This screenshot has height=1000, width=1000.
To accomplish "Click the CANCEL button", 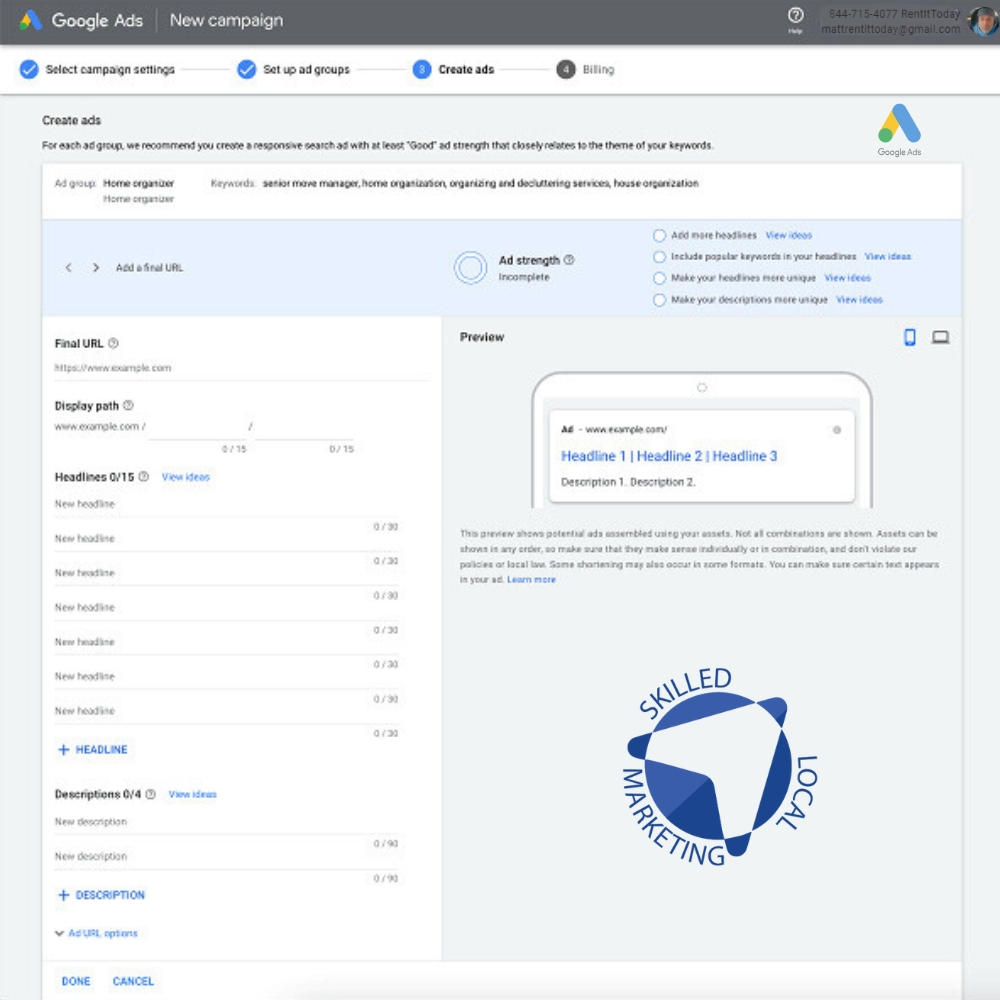I will tap(133, 981).
